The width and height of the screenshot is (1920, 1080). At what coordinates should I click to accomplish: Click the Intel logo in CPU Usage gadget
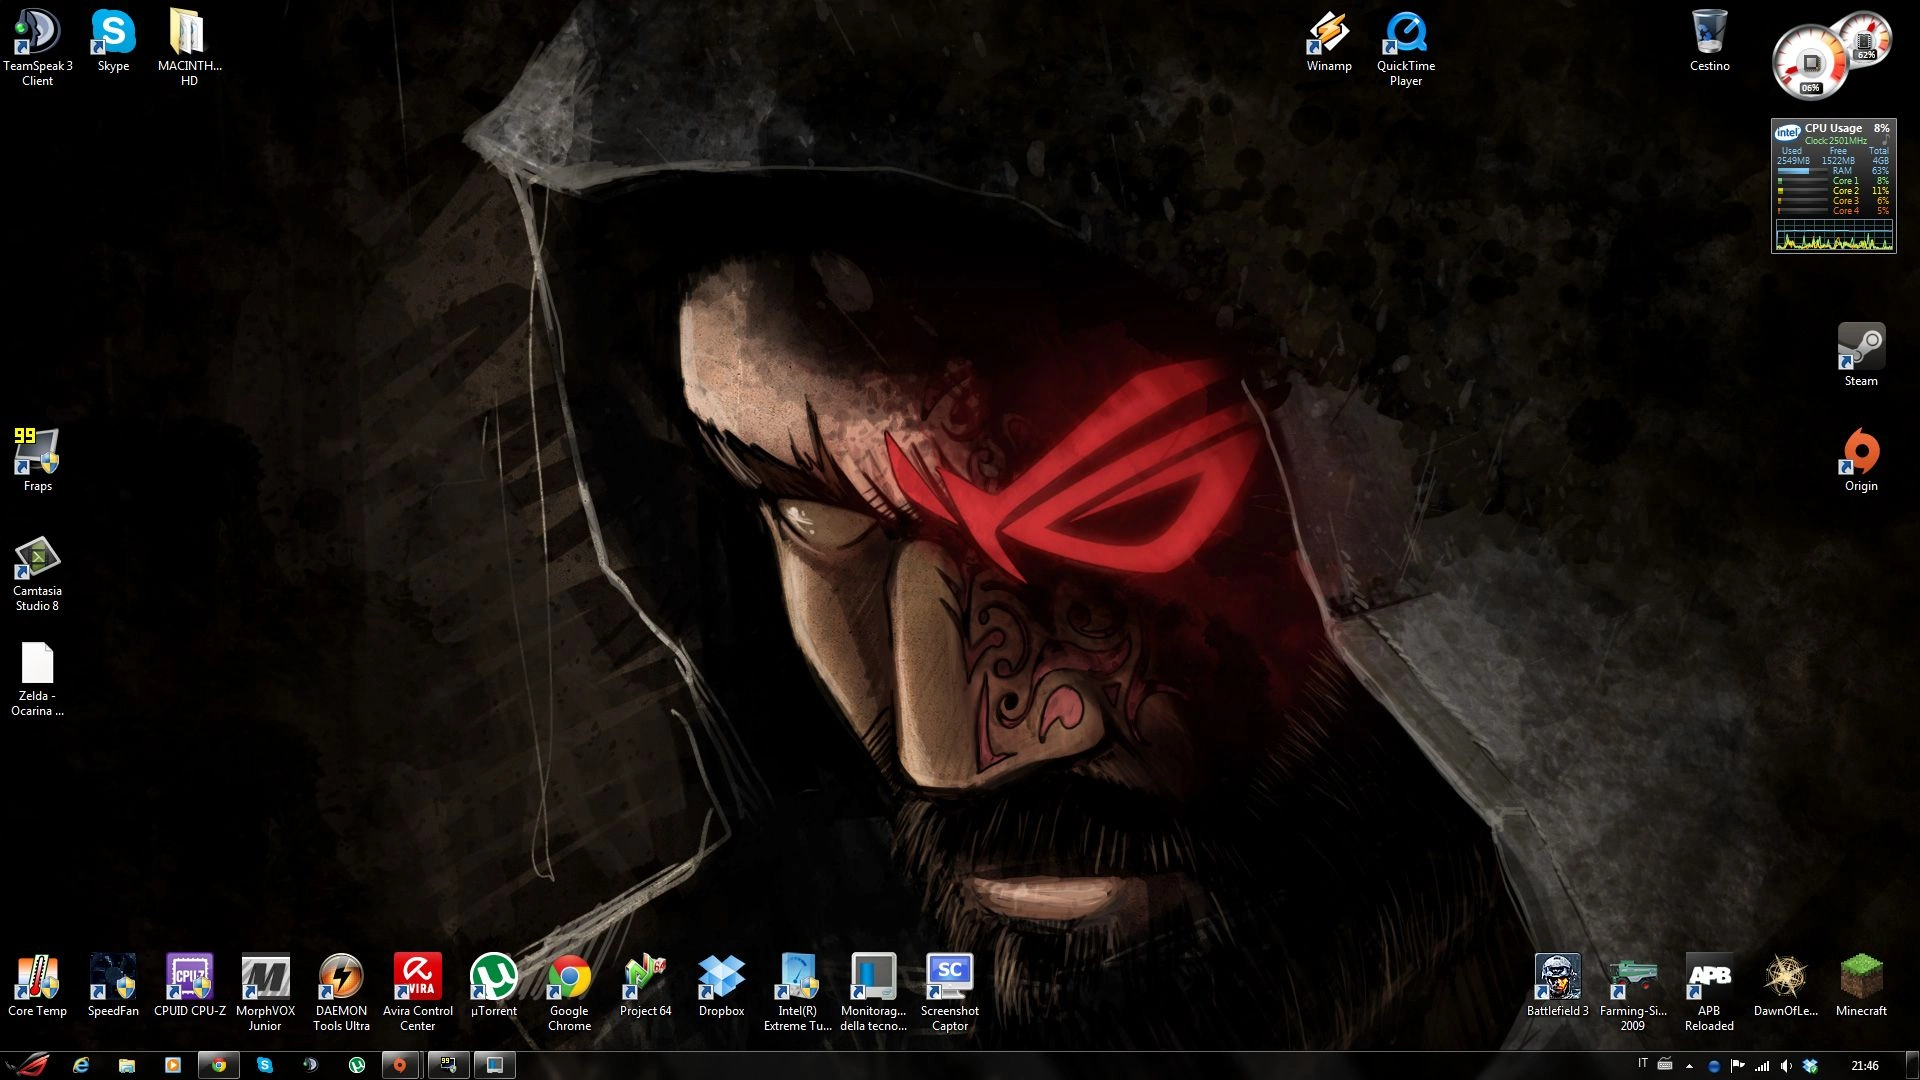pyautogui.click(x=1788, y=132)
